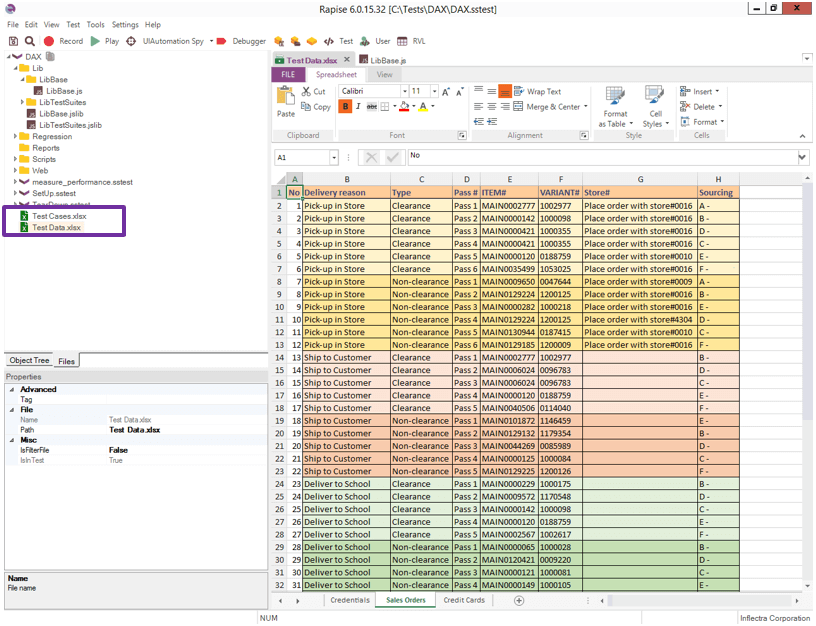Click the Merge & Center icon
The image size is (816, 626).
pyautogui.click(x=518, y=106)
